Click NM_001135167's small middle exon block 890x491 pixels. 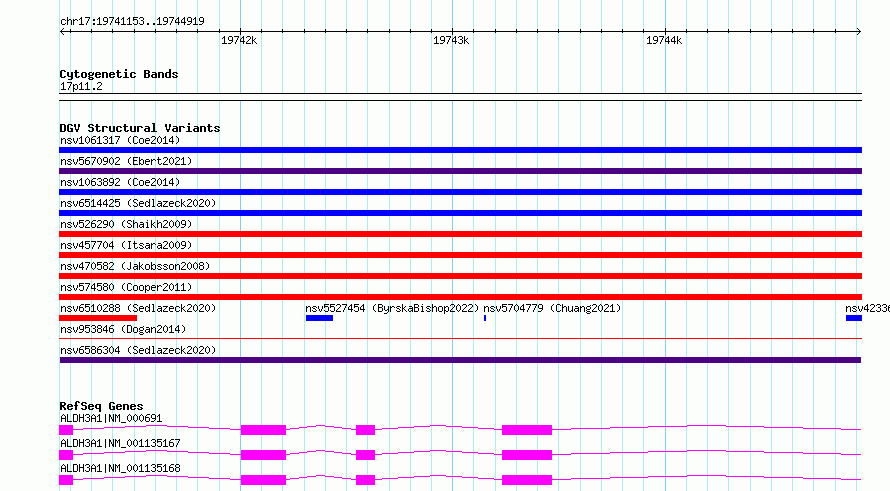366,455
